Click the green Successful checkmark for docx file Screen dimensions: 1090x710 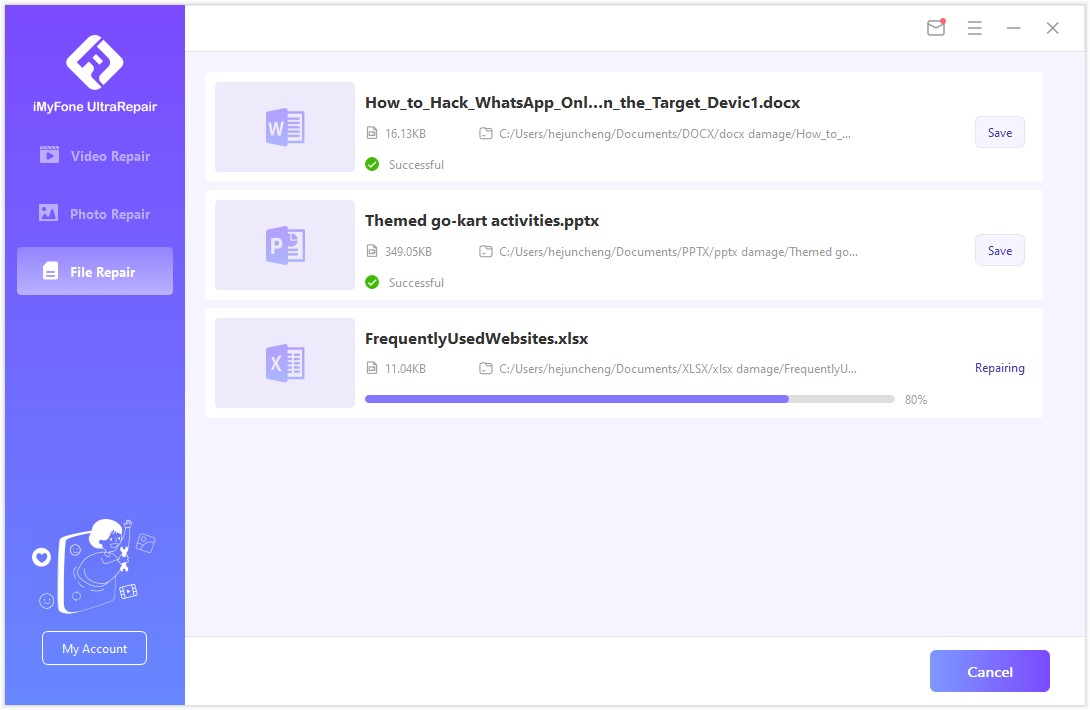click(x=372, y=164)
